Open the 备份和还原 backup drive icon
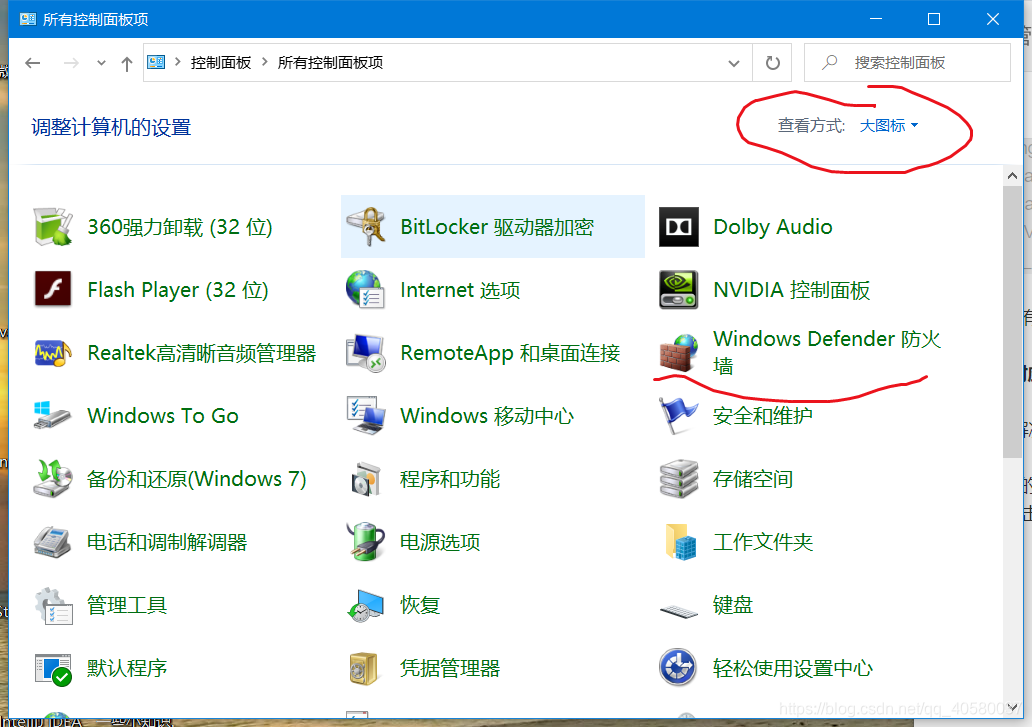 point(53,479)
